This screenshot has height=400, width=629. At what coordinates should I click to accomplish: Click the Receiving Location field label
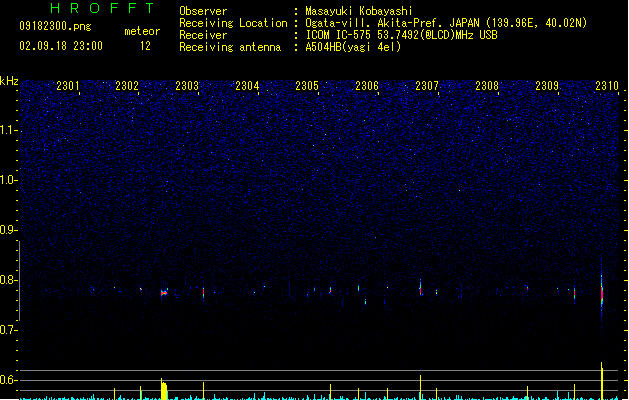click(233, 23)
